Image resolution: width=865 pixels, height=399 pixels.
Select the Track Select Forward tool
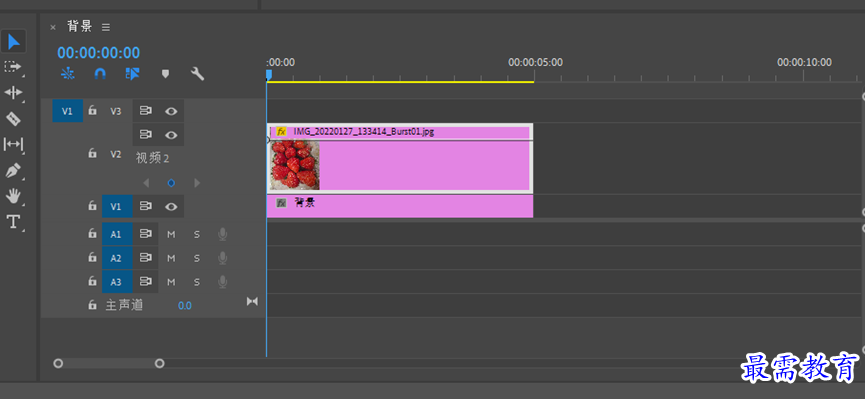tap(12, 66)
